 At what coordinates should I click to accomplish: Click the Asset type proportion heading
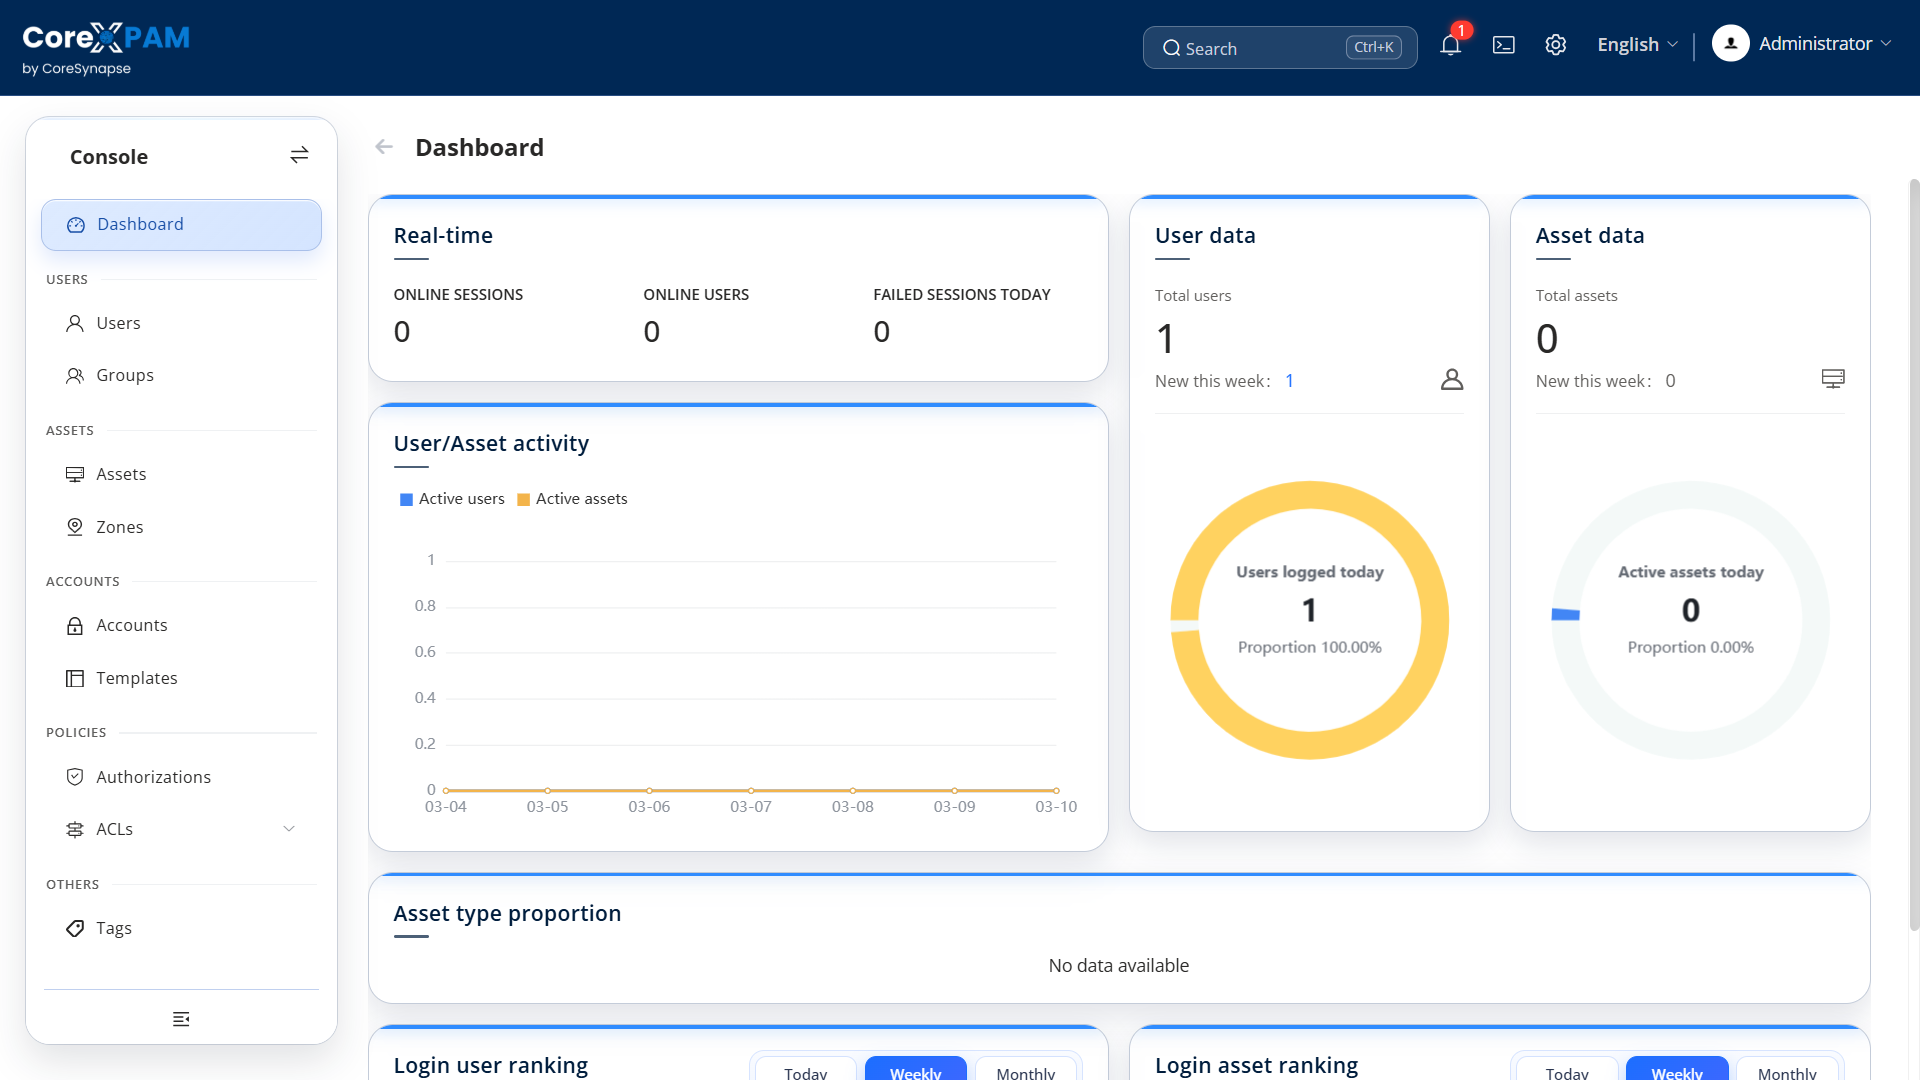[507, 914]
